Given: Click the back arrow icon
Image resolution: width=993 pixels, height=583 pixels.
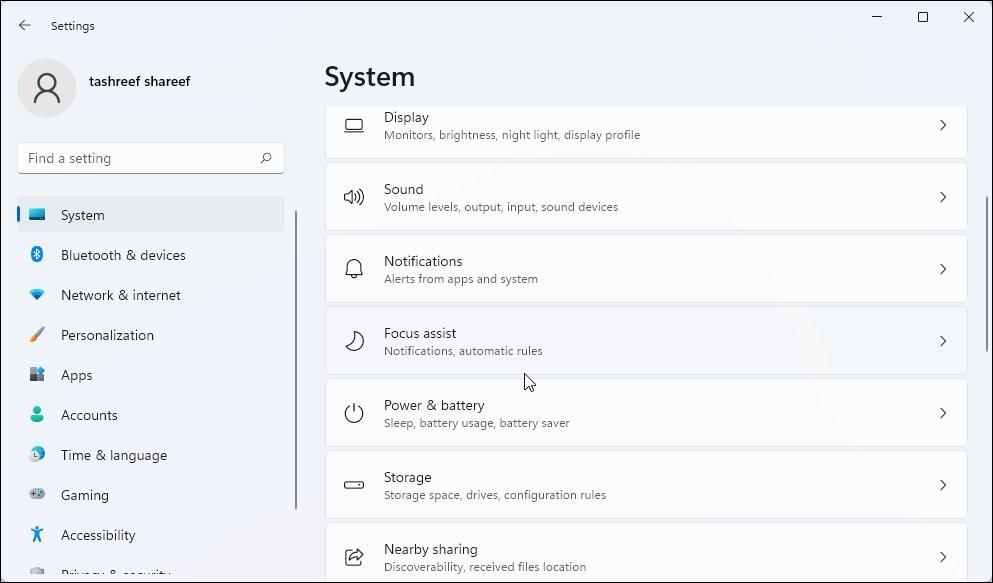Looking at the screenshot, I should (25, 25).
